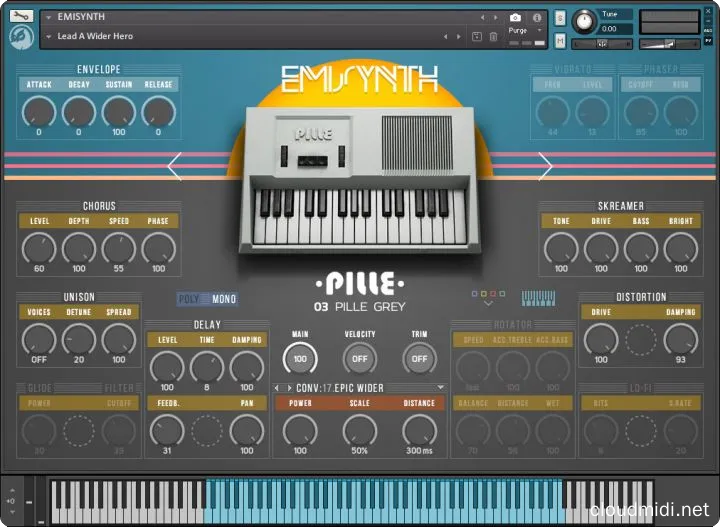Mute the instrument with the M button
720x527 pixels.
click(x=559, y=39)
